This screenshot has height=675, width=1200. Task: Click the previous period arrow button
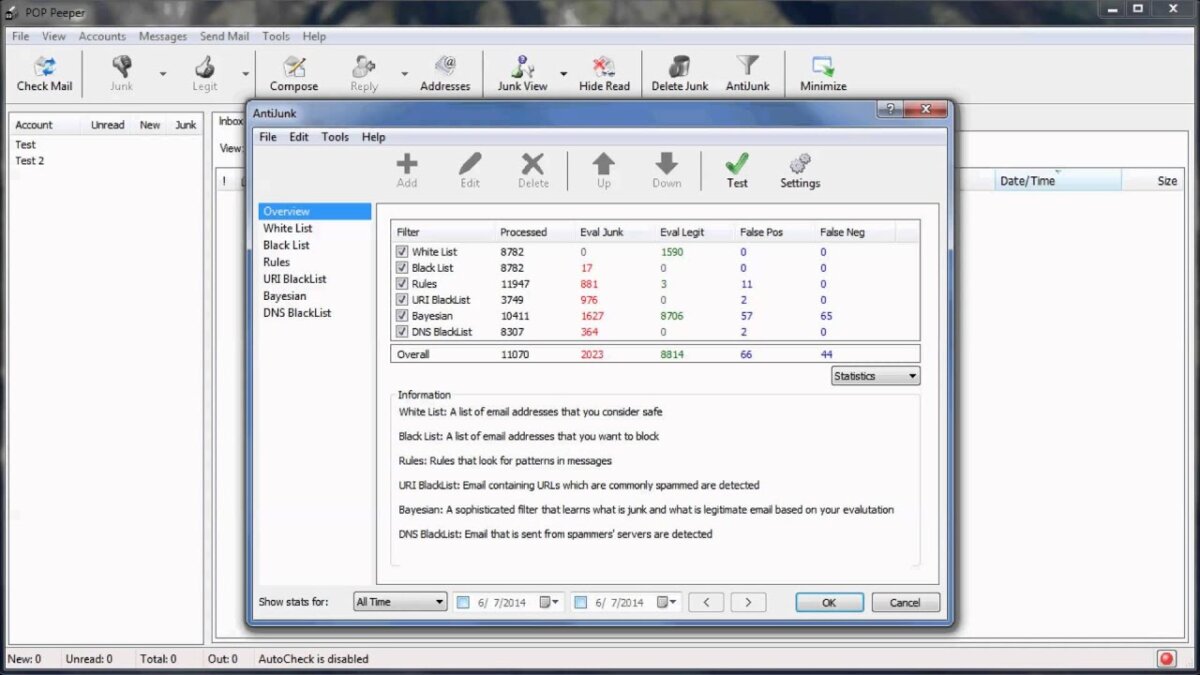click(706, 602)
